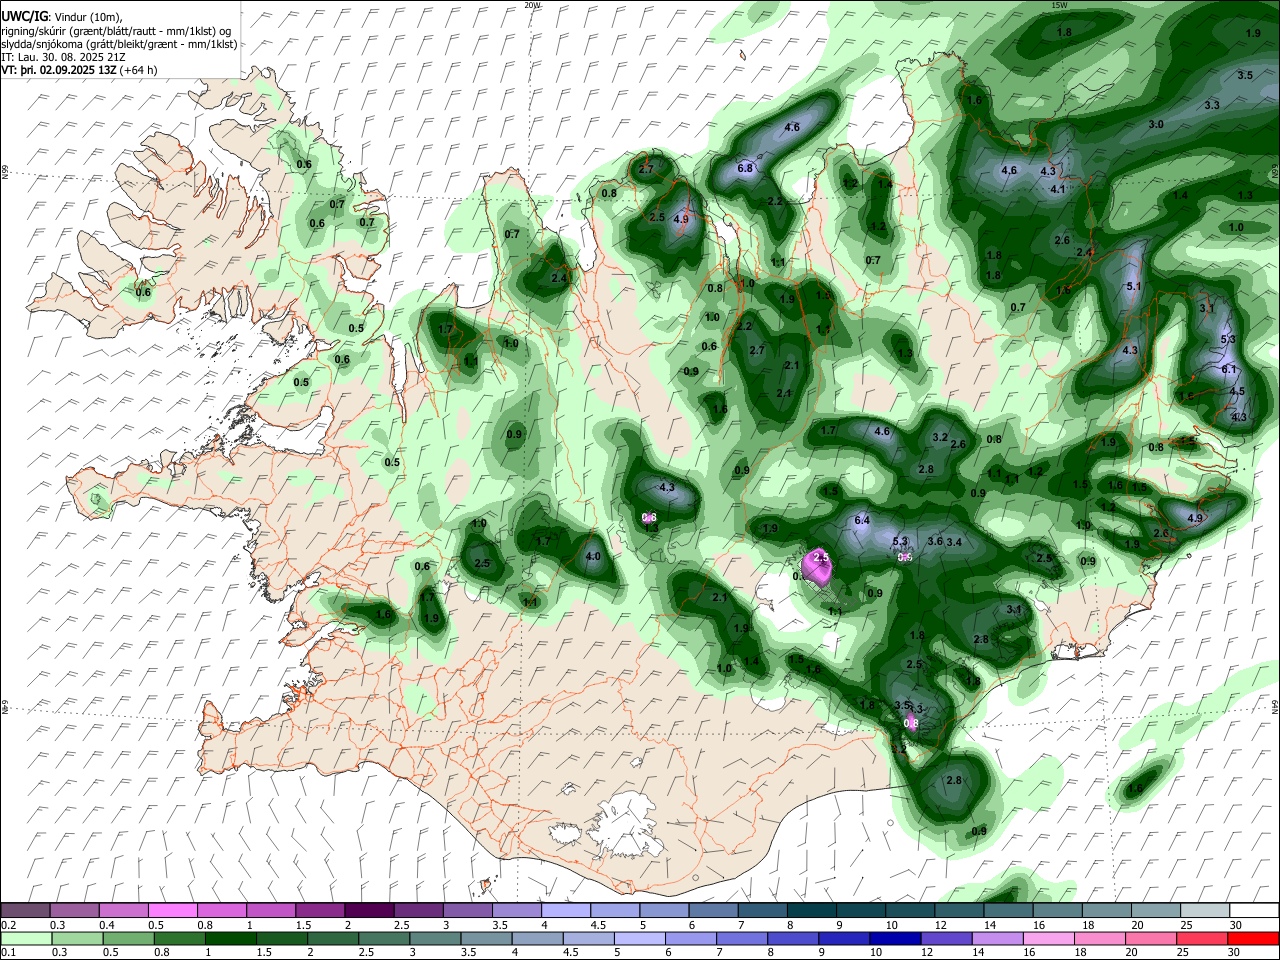The image size is (1280, 960).
Task: Click the '0.1' label under the bottom legend row
Action: [x=8, y=953]
